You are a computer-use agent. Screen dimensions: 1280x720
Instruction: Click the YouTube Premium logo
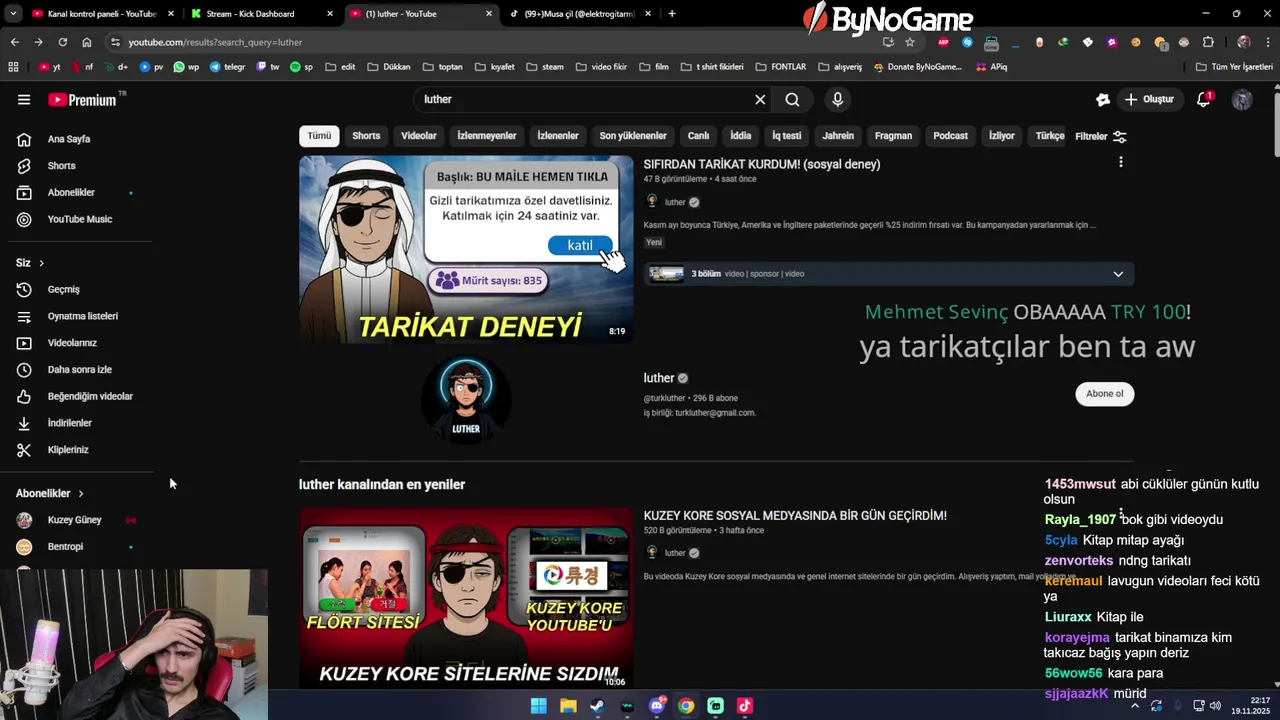[82, 100]
